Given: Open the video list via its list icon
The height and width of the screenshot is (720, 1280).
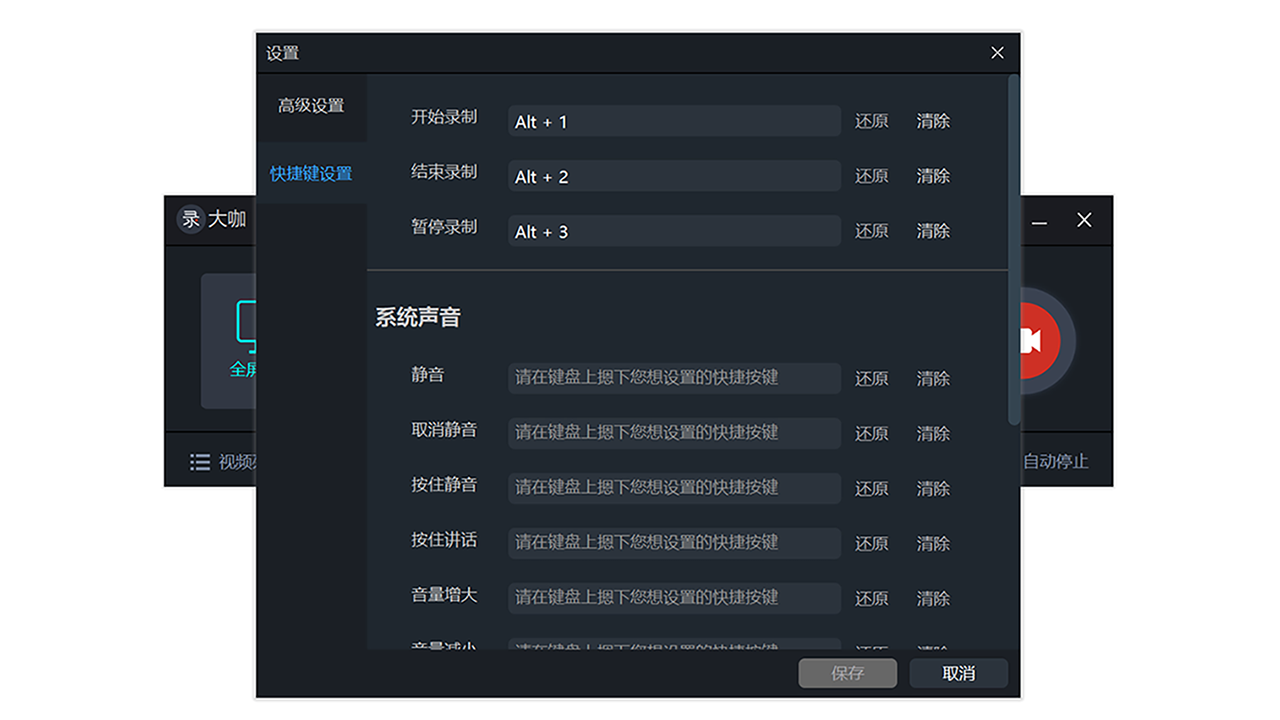Looking at the screenshot, I should pyautogui.click(x=200, y=461).
